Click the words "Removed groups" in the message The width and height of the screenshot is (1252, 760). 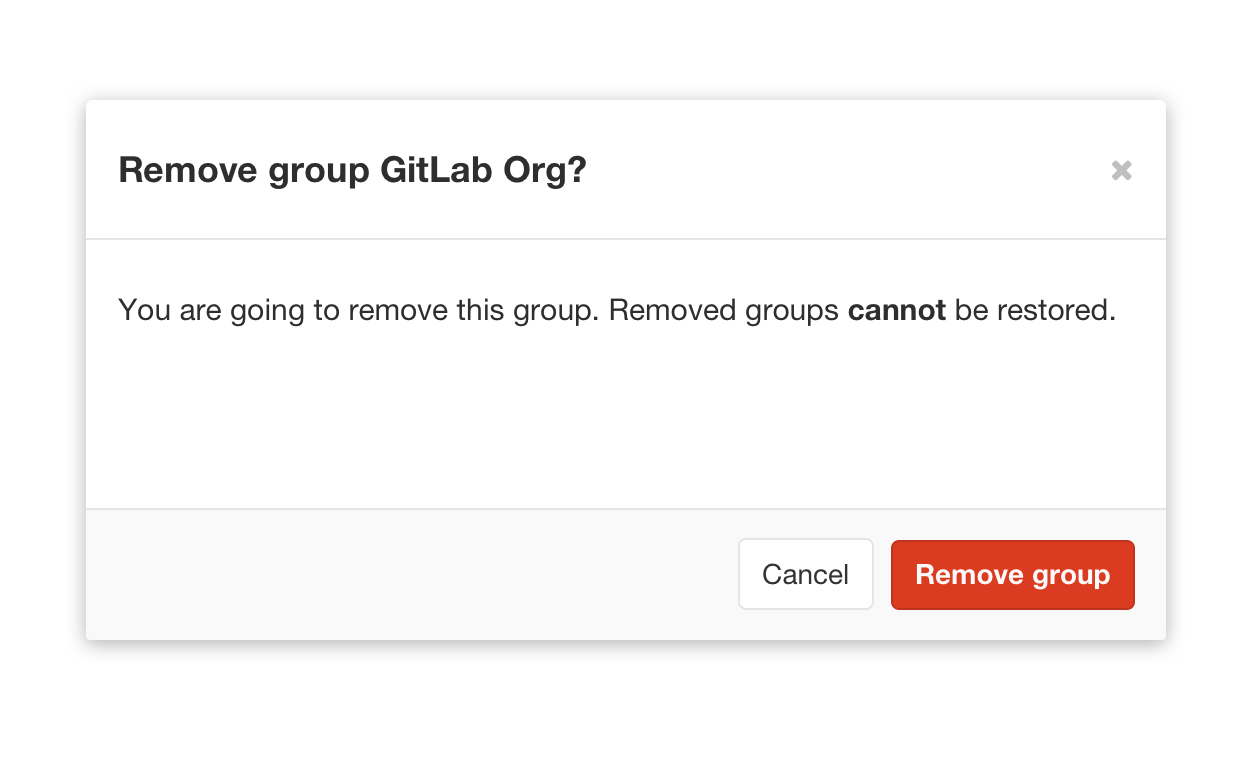tap(723, 311)
